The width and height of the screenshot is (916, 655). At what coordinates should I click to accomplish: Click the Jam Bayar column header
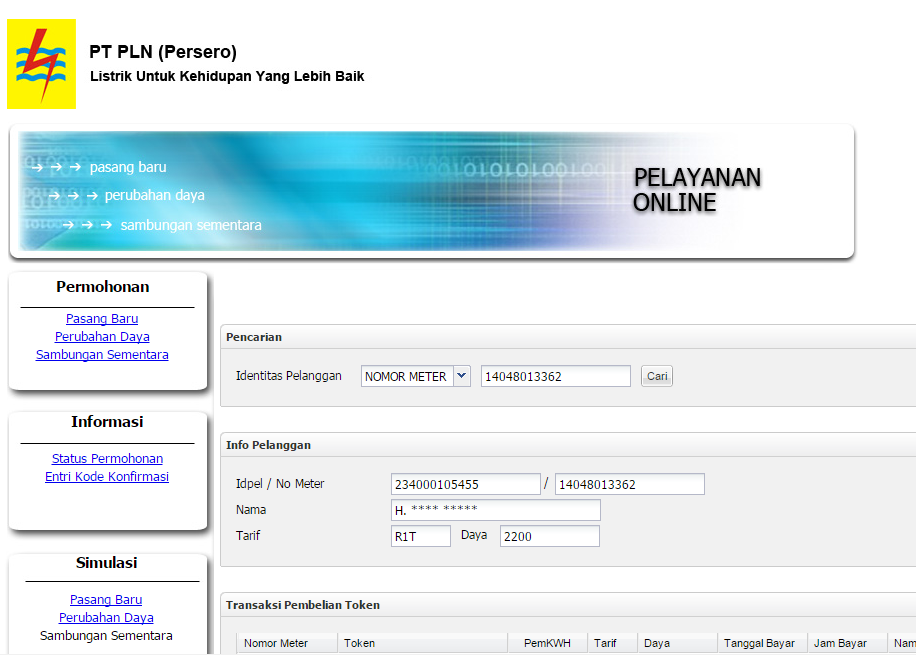point(847,643)
